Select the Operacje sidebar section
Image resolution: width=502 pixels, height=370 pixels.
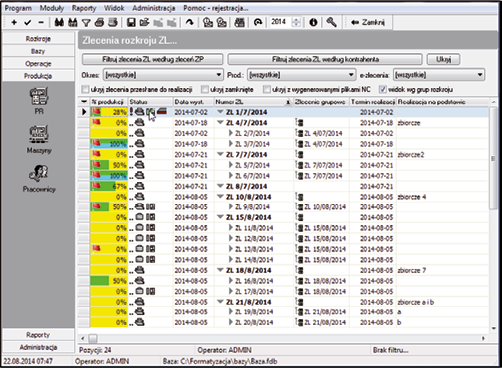(38, 63)
